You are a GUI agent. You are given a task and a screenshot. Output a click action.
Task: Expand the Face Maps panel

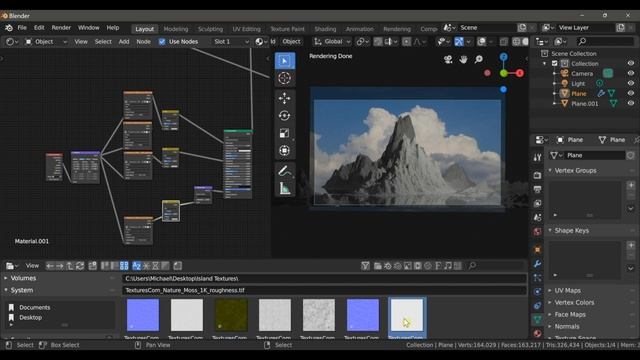(x=550, y=315)
